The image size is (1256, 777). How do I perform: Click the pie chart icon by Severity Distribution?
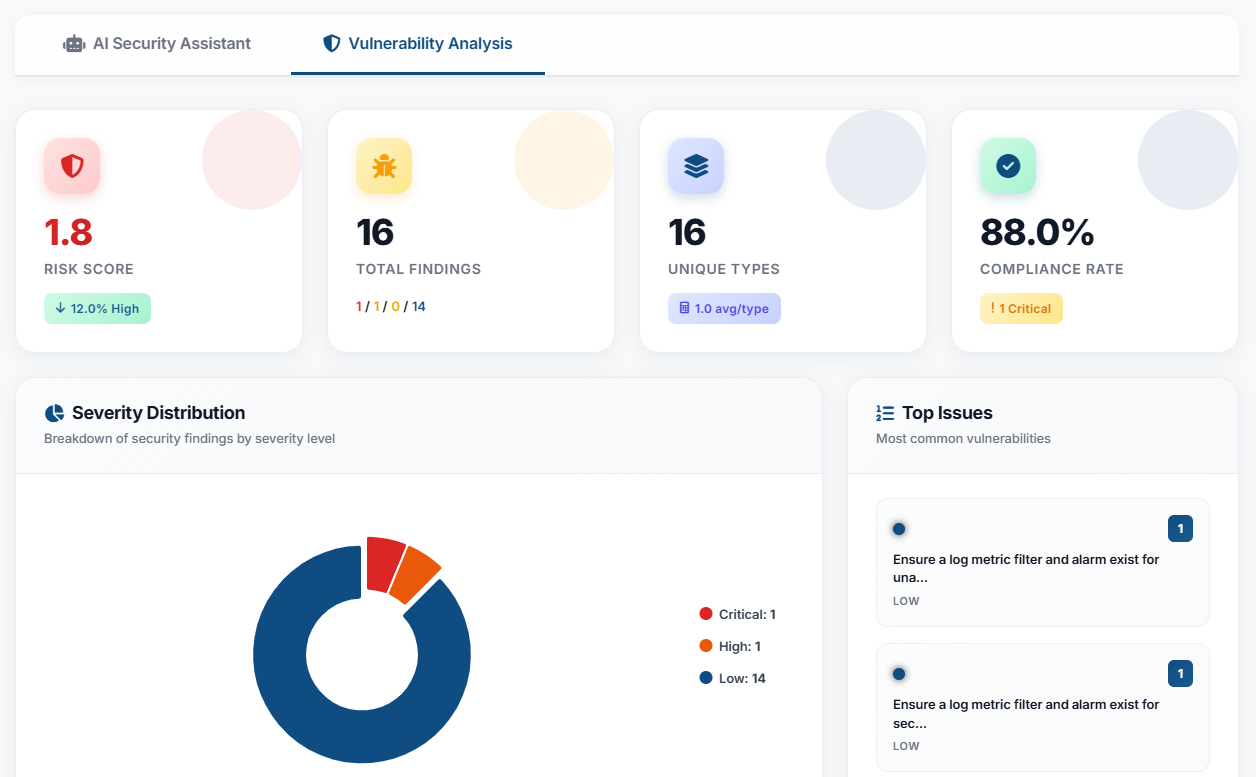tap(54, 413)
